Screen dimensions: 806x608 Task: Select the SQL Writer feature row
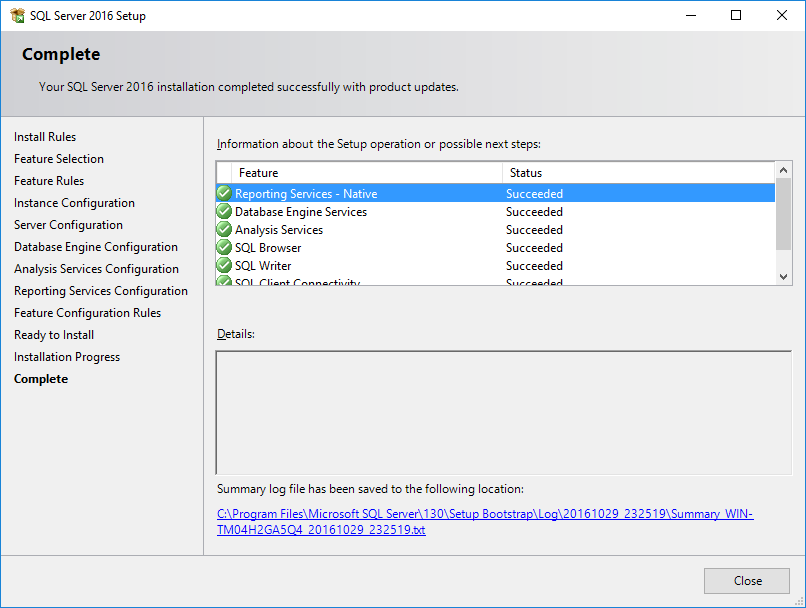[496, 266]
